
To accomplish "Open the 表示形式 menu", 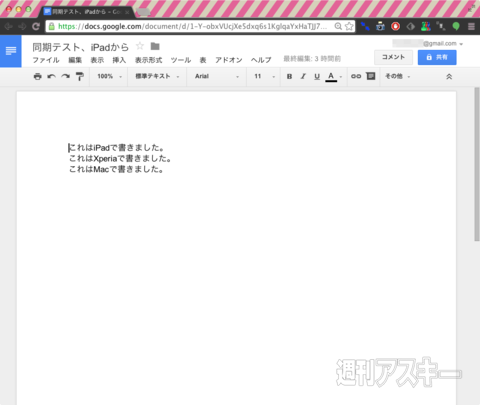I will (148, 60).
